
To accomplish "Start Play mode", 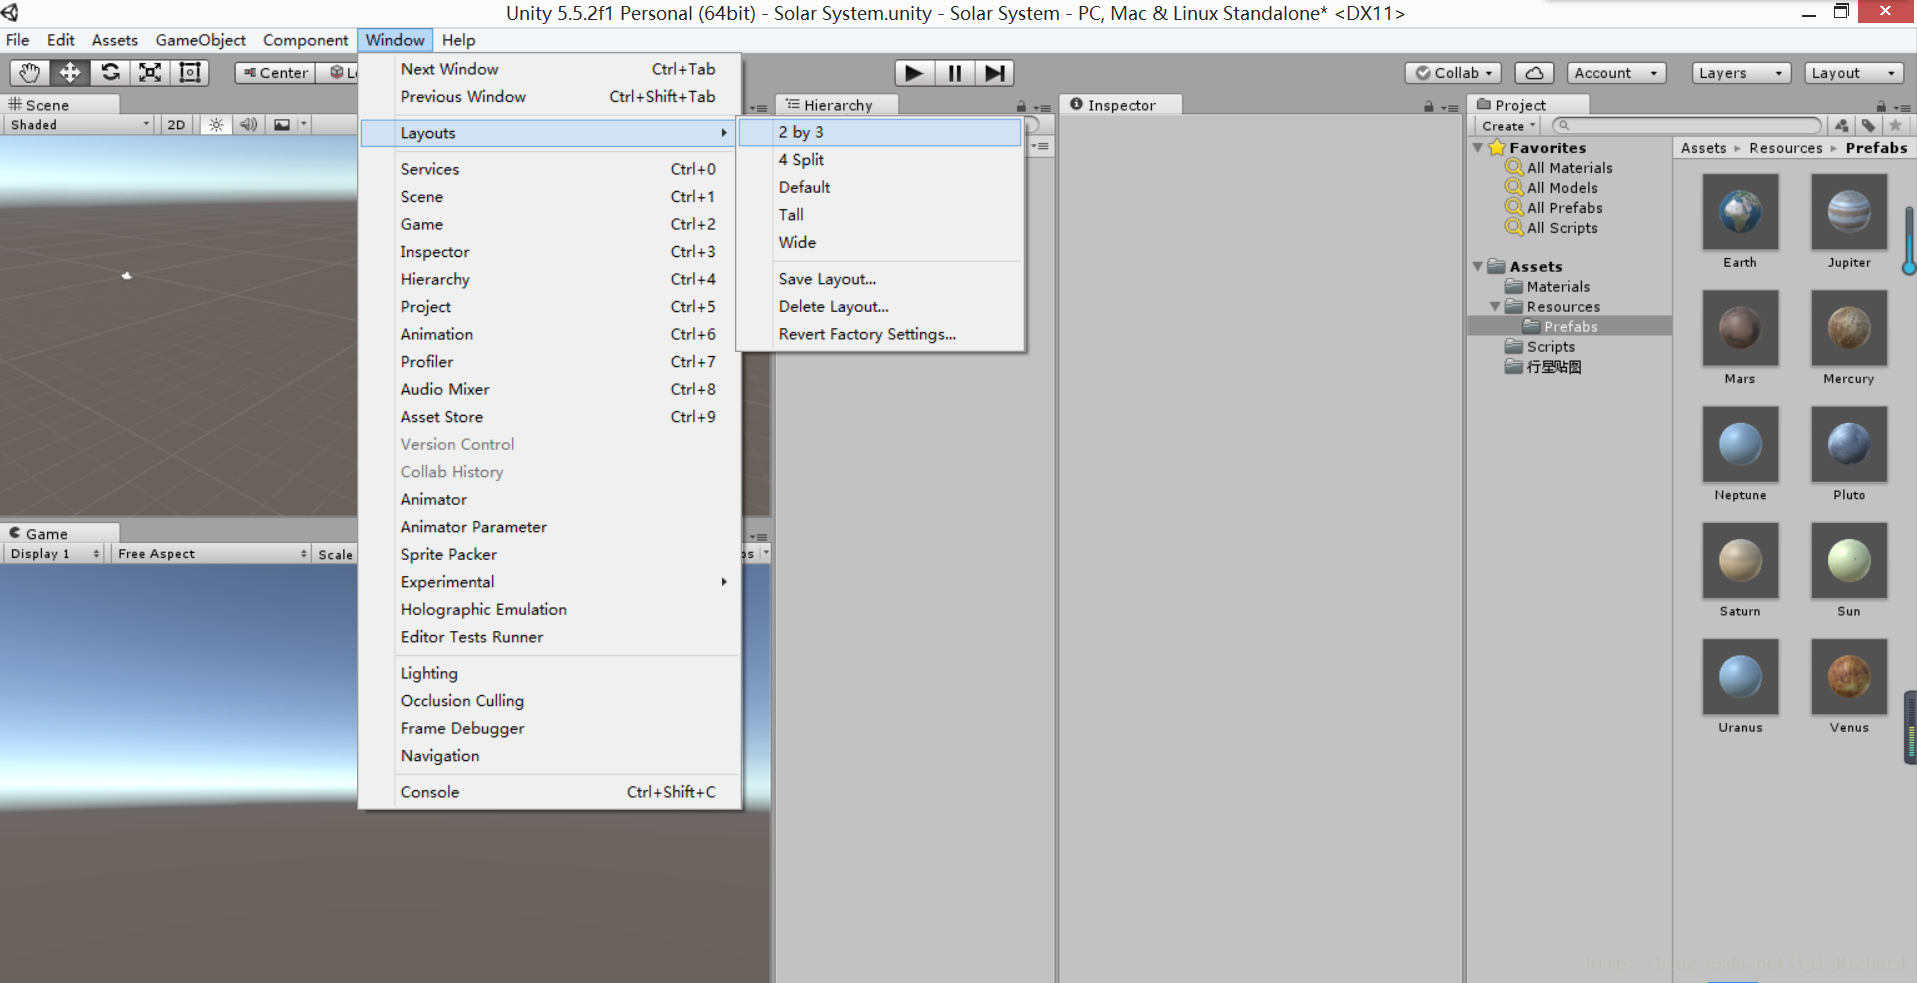I will pos(913,73).
